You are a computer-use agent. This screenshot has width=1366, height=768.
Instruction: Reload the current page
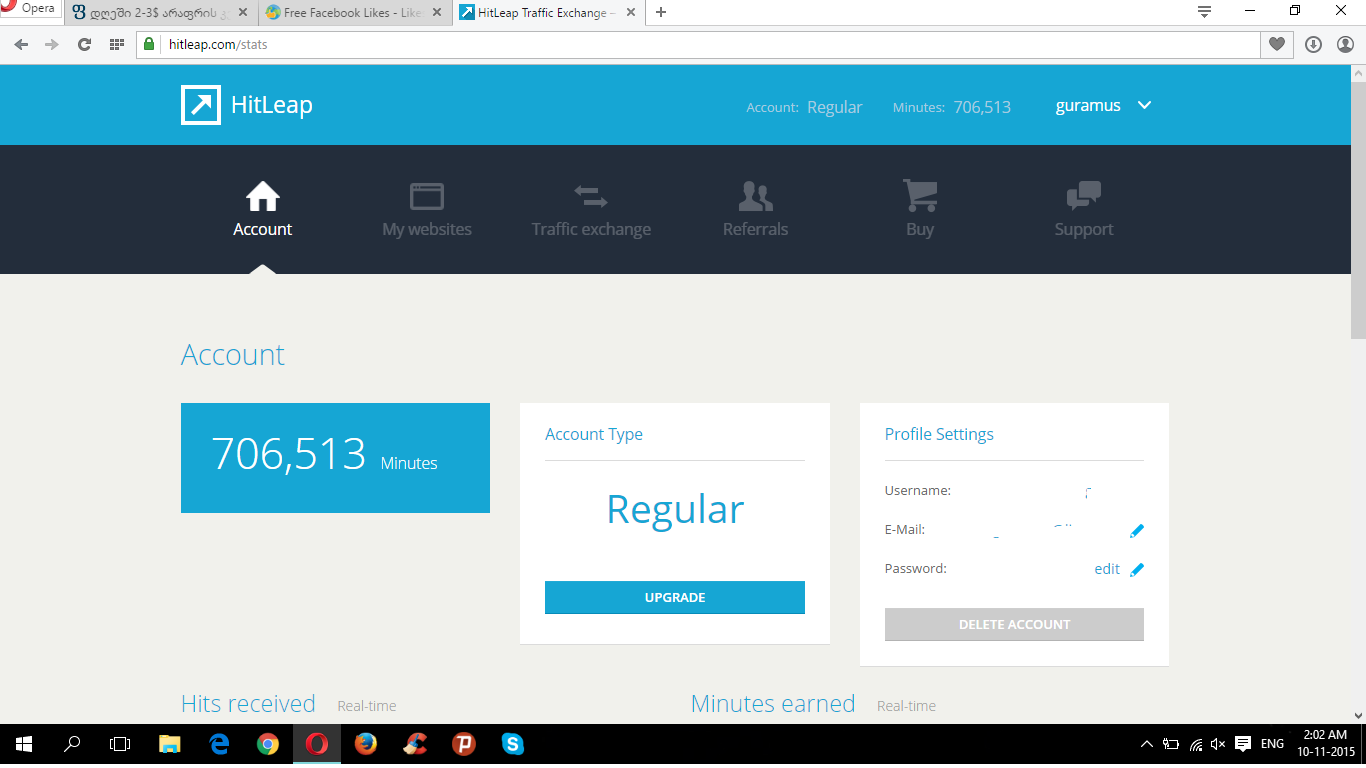[84, 45]
